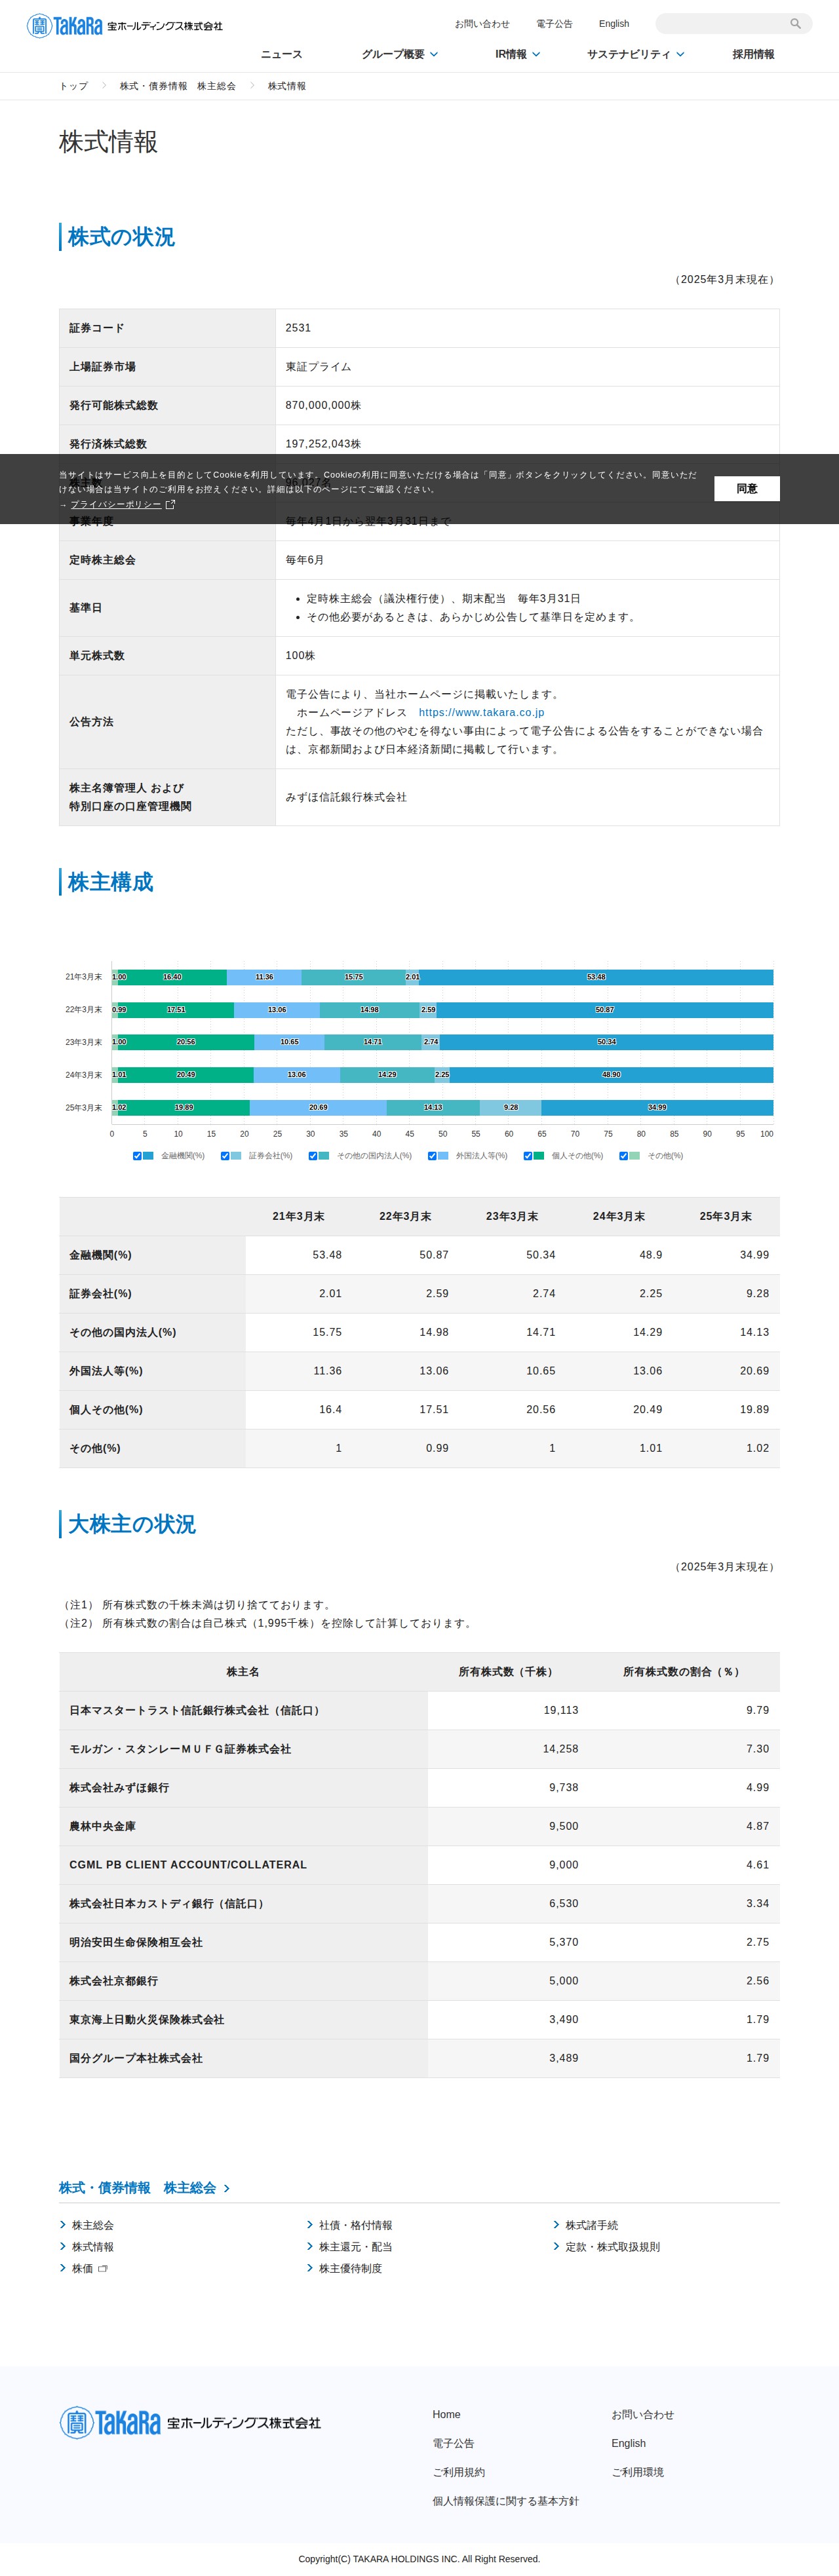Click 外国法人等(%) light-blue legend color swatch
The height and width of the screenshot is (2576, 839).
click(x=443, y=1156)
